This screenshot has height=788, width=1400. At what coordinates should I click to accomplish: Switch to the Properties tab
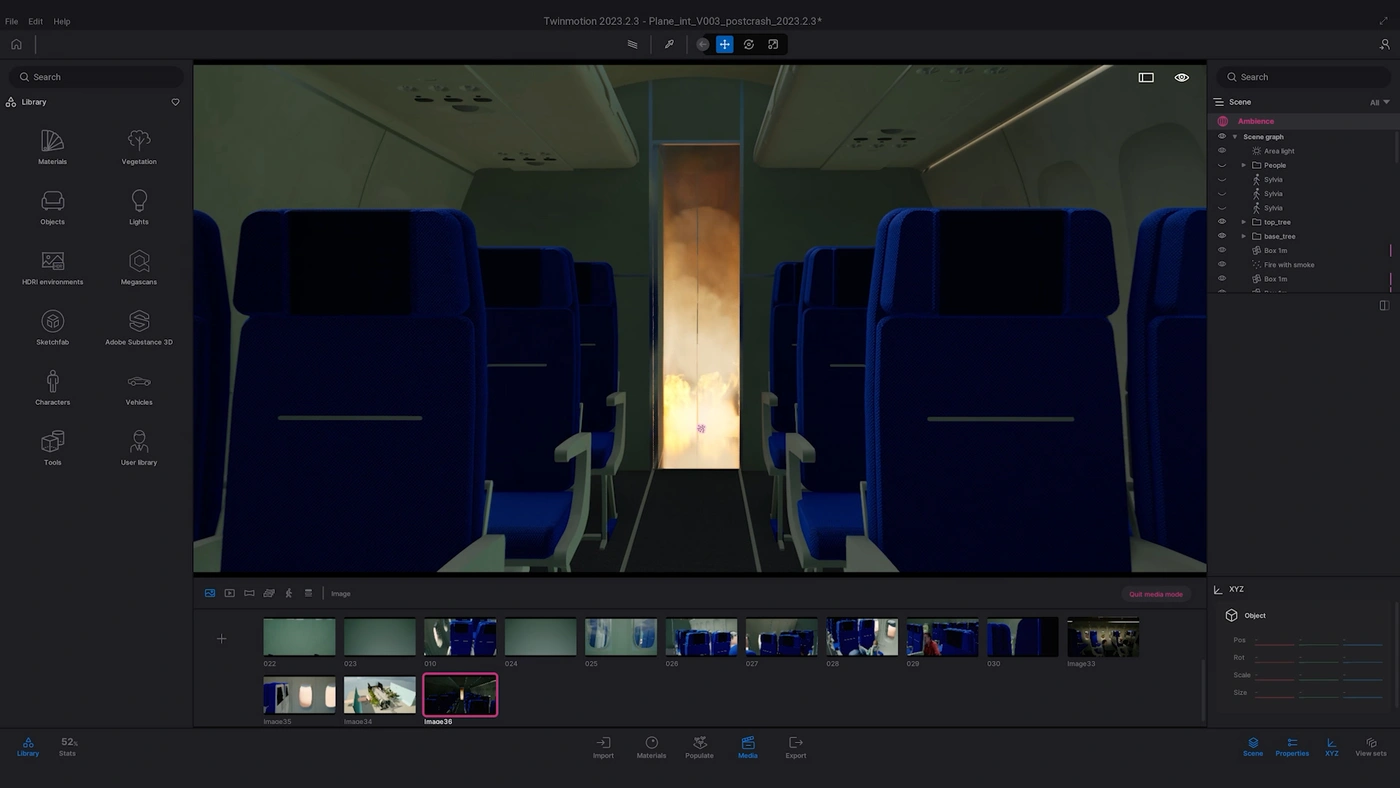1292,747
